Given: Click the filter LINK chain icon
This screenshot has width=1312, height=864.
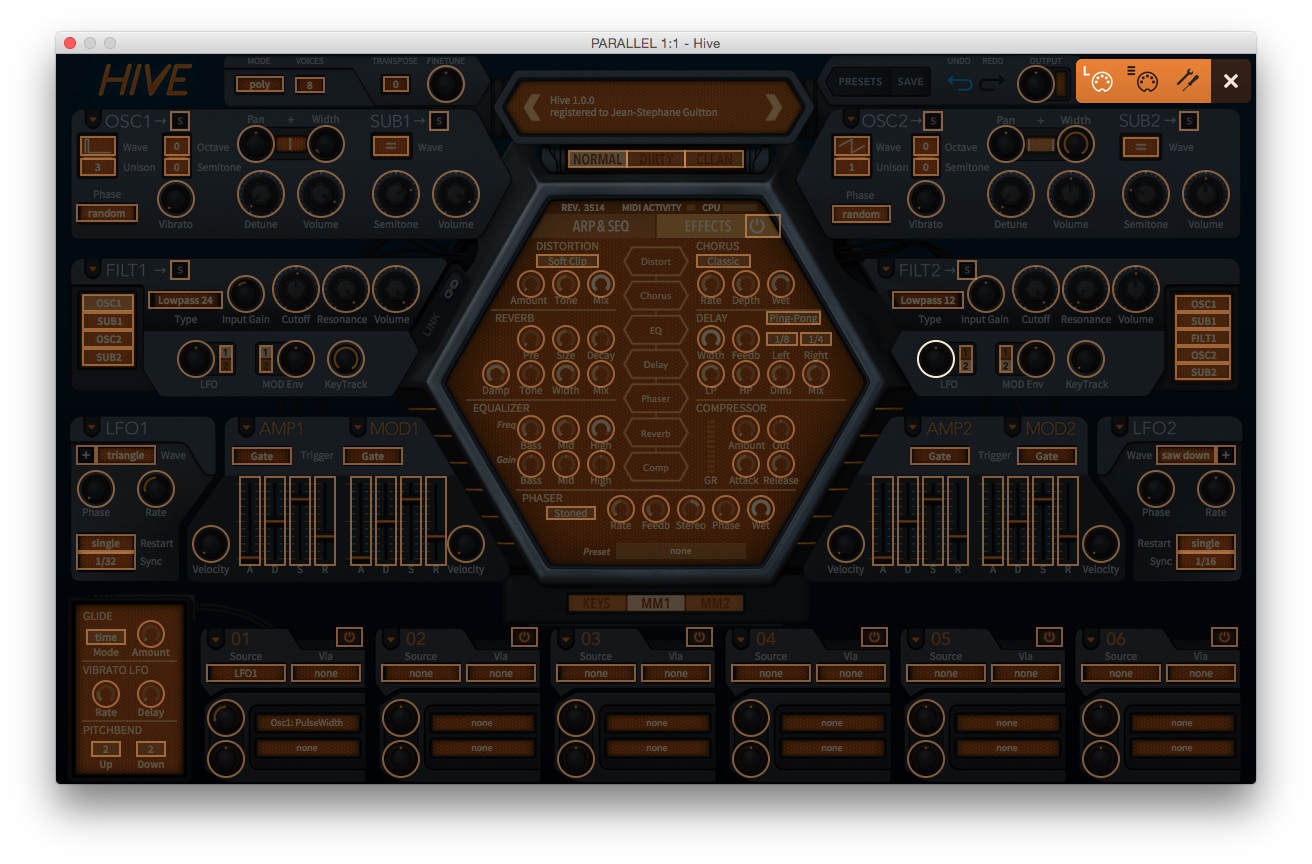Looking at the screenshot, I should [x=451, y=290].
